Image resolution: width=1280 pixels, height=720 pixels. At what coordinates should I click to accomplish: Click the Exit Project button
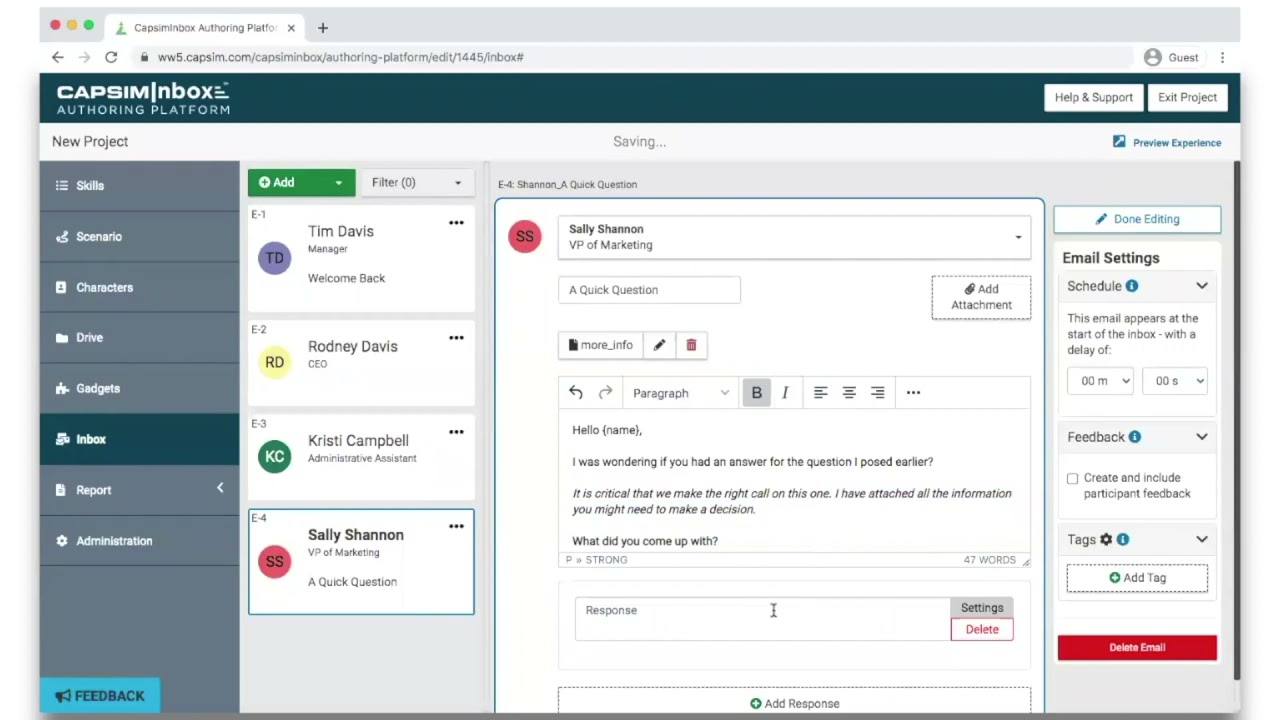[x=1187, y=97]
